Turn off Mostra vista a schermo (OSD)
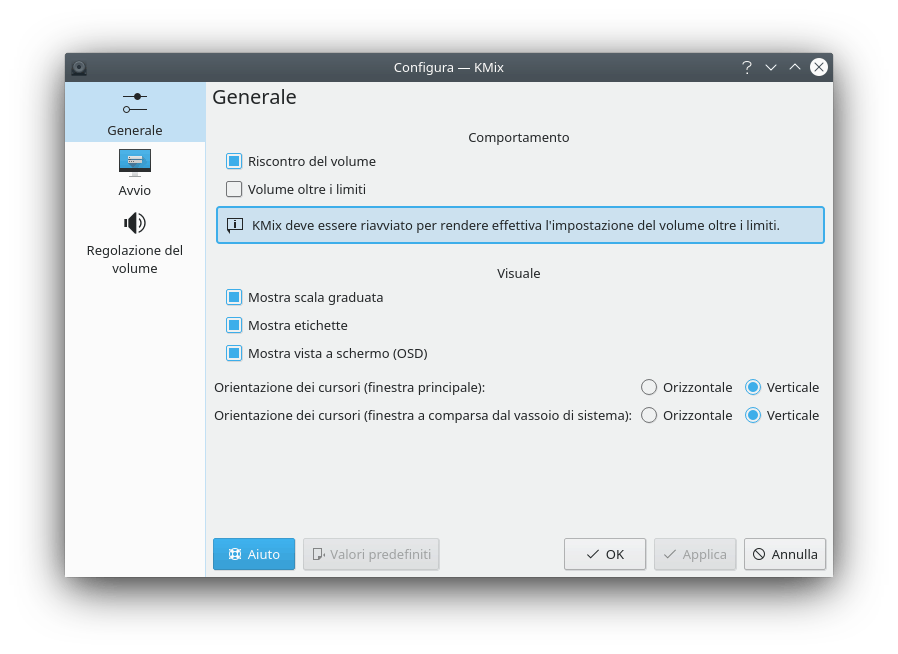The width and height of the screenshot is (898, 654). tap(234, 353)
